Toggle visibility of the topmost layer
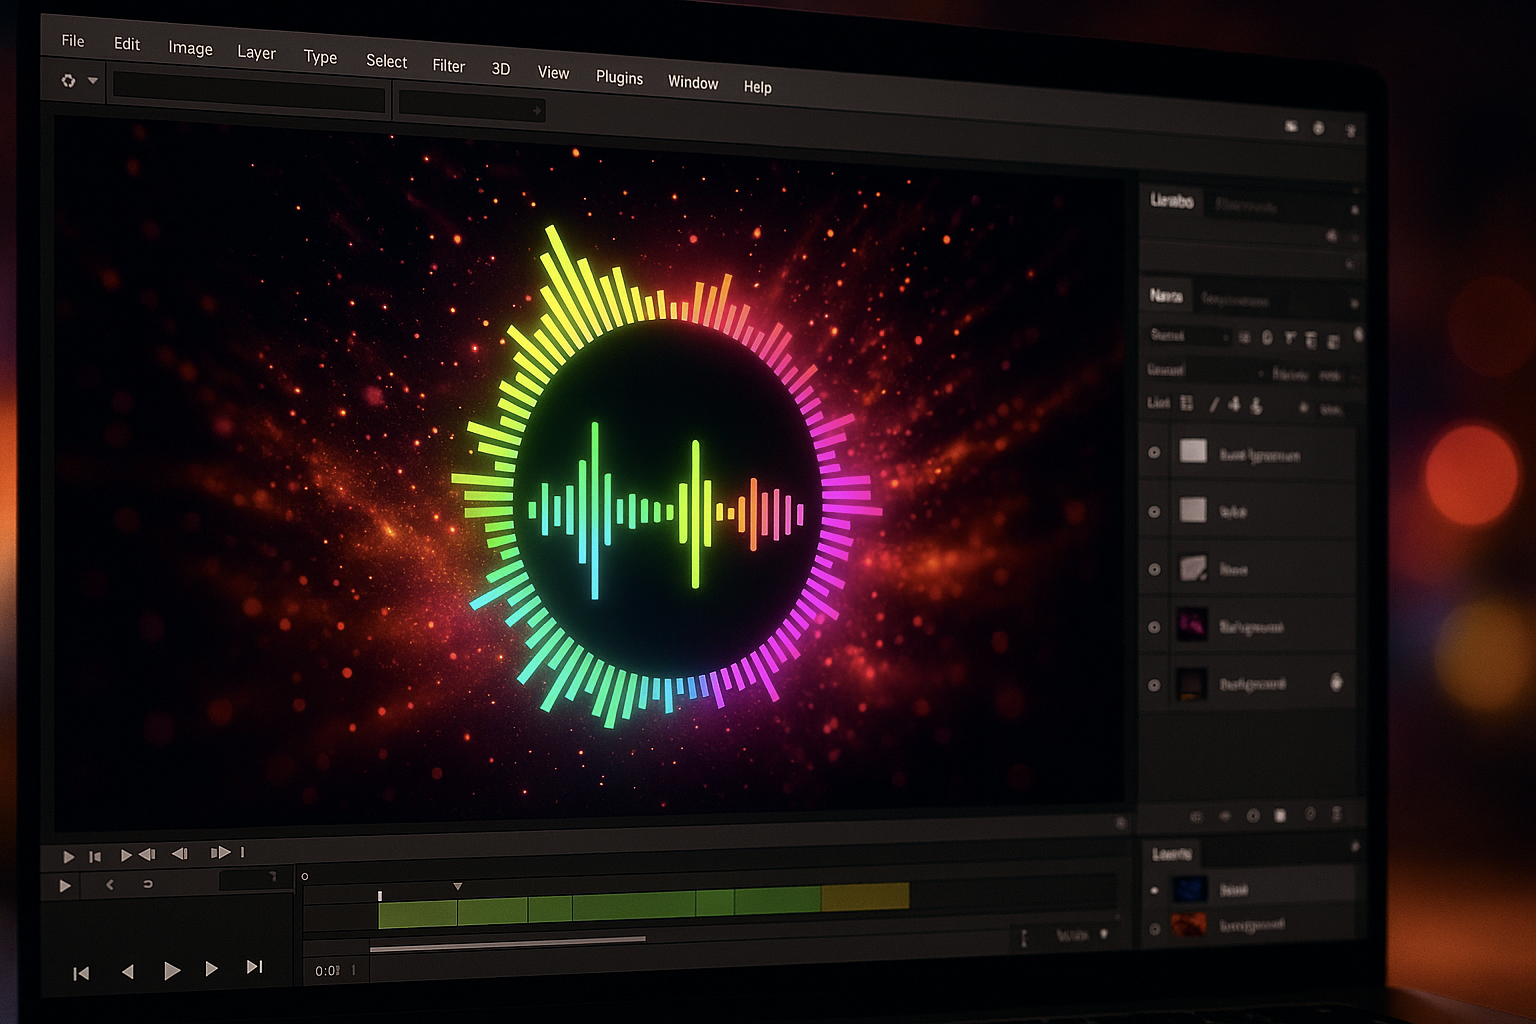 click(1154, 453)
